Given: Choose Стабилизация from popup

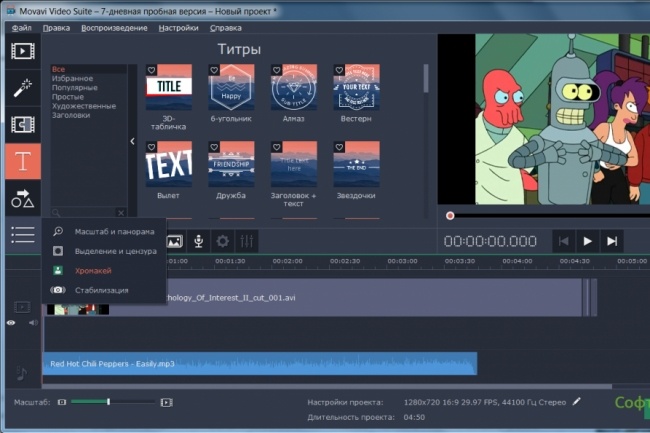Looking at the screenshot, I should point(104,290).
